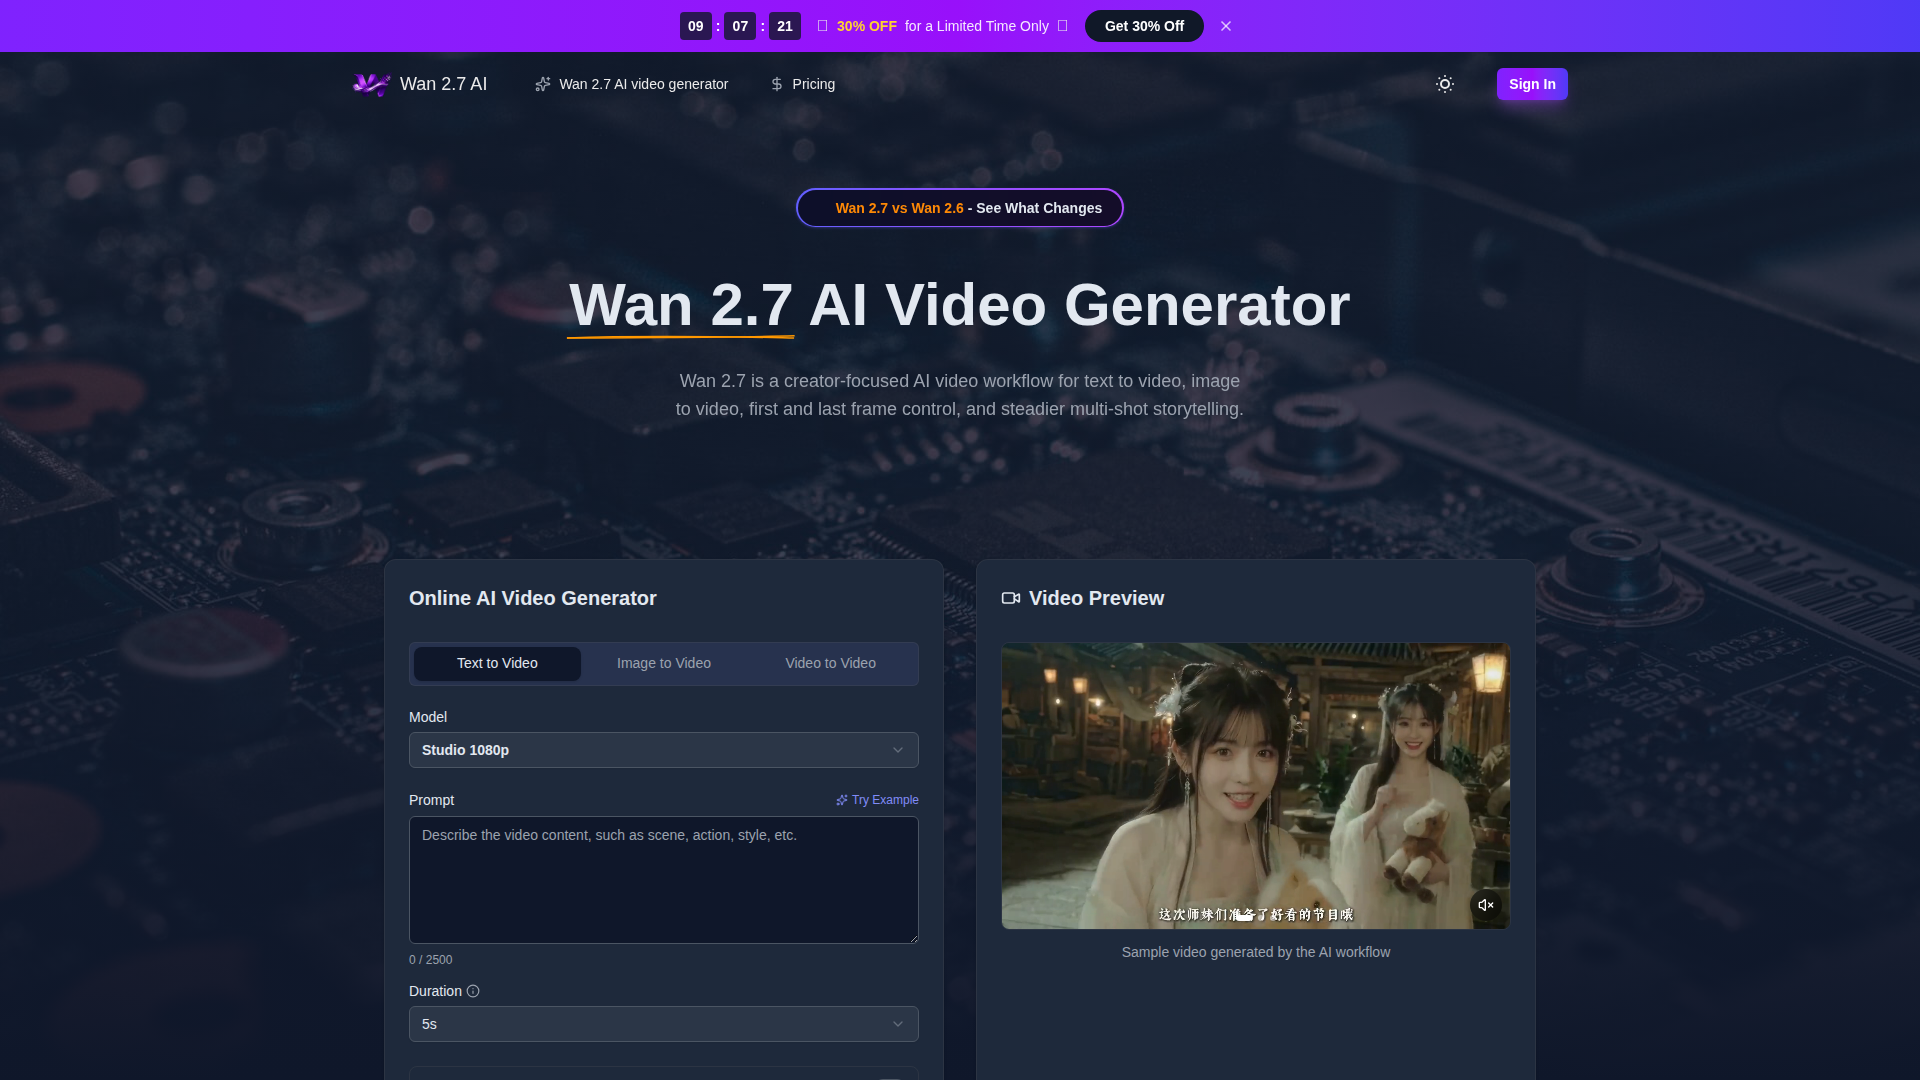This screenshot has width=1920, height=1080.
Task: Select the Text to Video tab
Action: click(x=497, y=663)
